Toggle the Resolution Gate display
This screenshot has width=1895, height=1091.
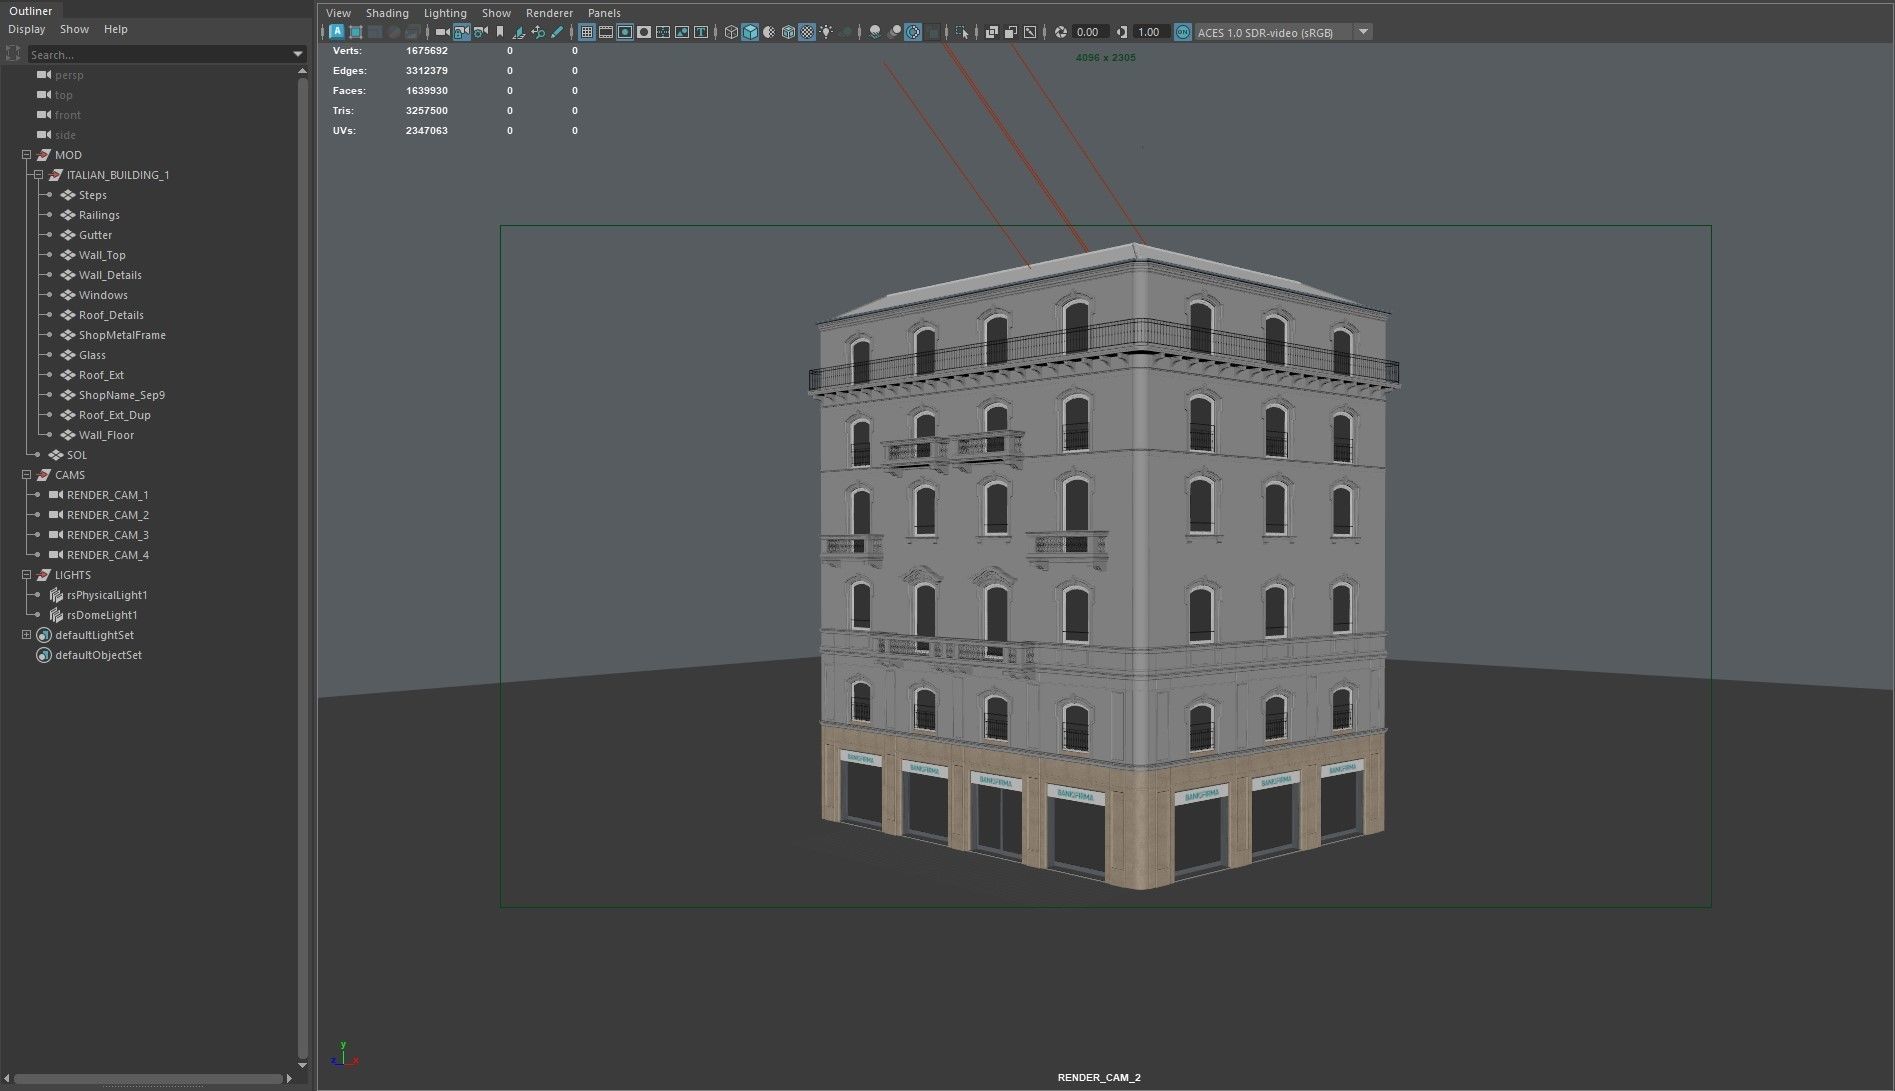pyautogui.click(x=624, y=32)
